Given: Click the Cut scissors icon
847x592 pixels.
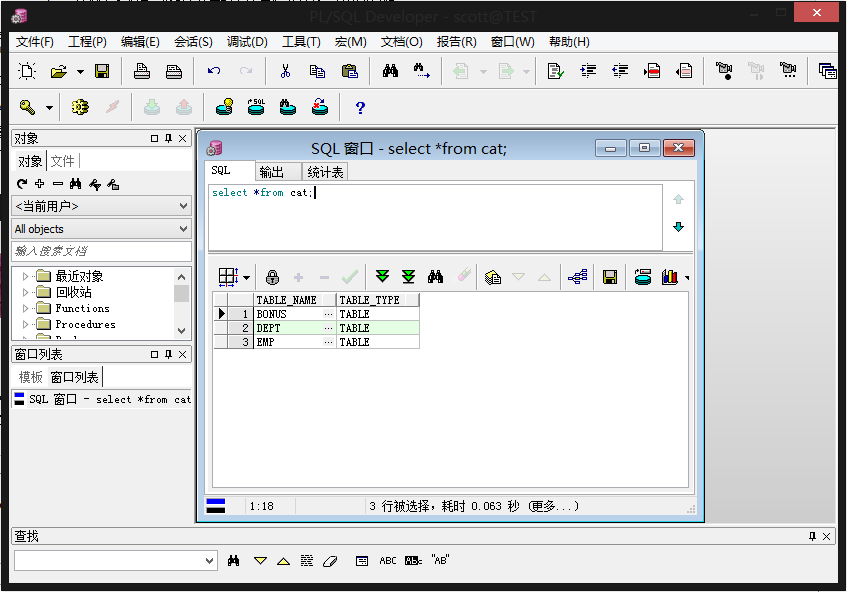Looking at the screenshot, I should coord(285,71).
